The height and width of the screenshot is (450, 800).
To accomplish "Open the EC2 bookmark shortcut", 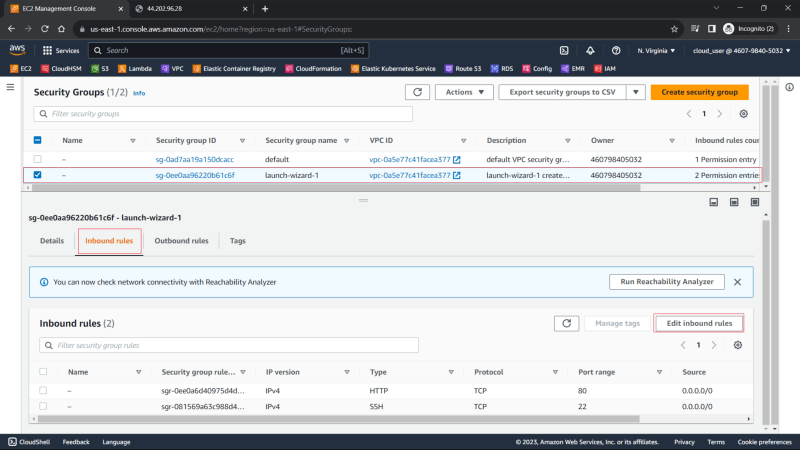I will click(x=21, y=68).
